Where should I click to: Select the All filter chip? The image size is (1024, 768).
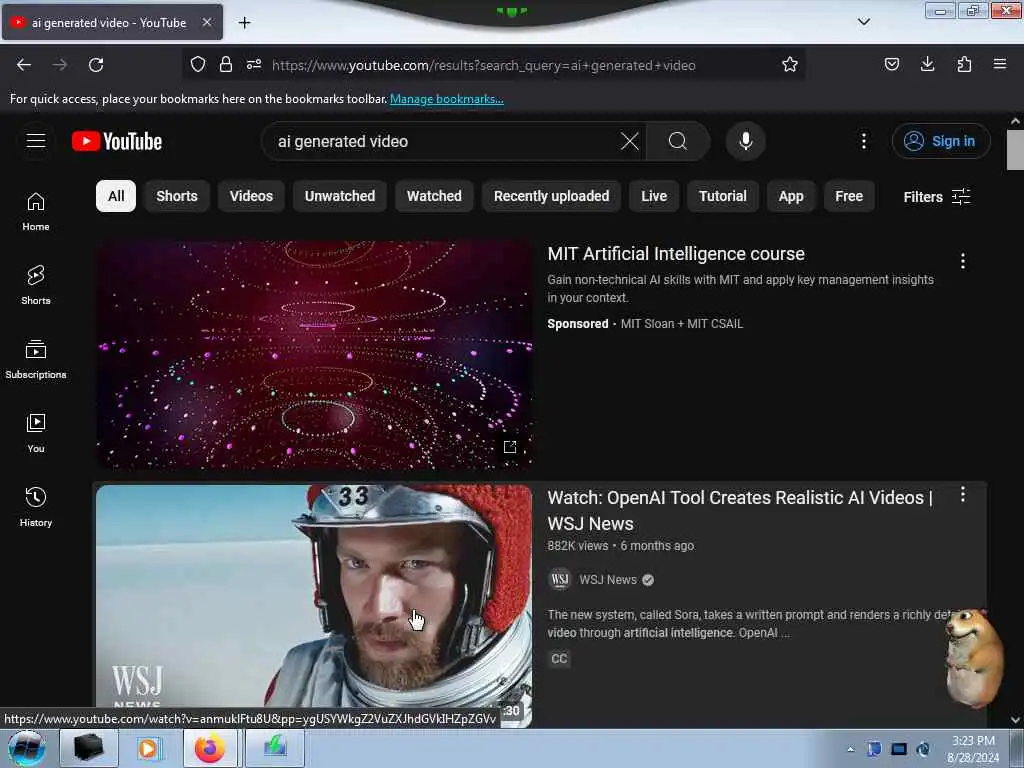[x=116, y=196]
